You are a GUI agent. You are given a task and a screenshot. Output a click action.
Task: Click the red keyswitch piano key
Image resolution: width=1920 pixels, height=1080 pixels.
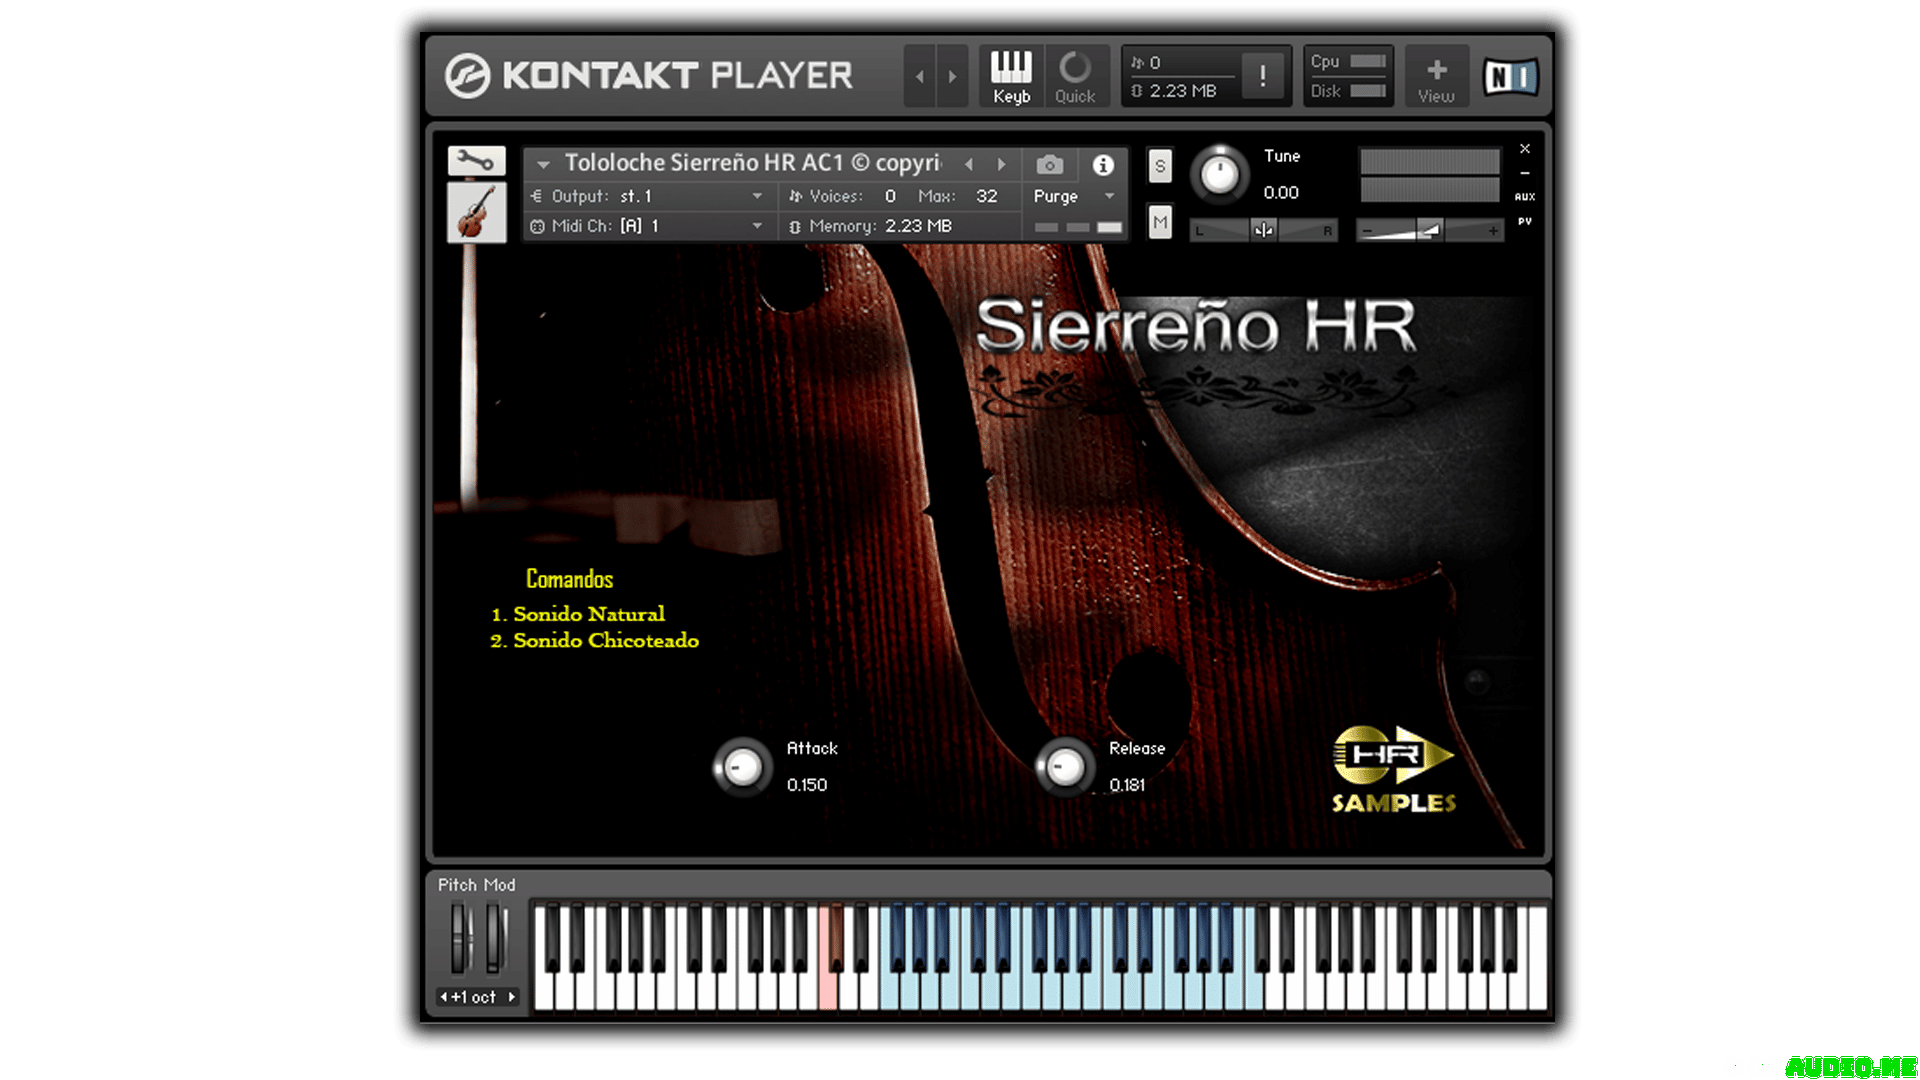click(x=827, y=990)
